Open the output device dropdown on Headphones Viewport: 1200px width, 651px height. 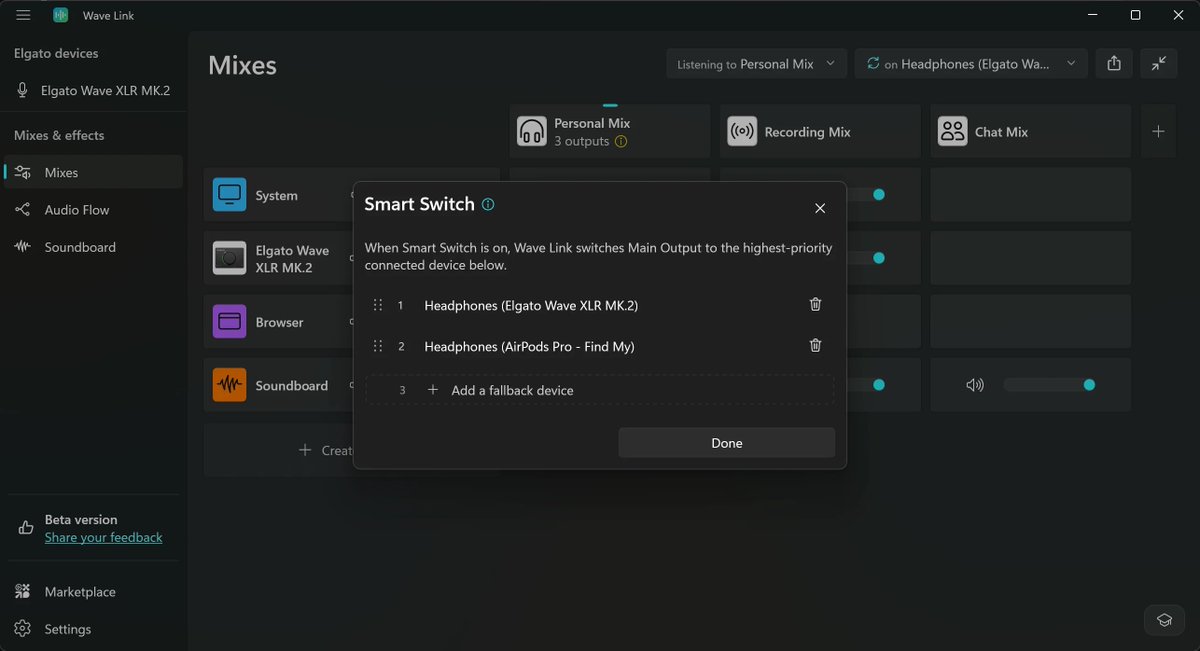(971, 64)
